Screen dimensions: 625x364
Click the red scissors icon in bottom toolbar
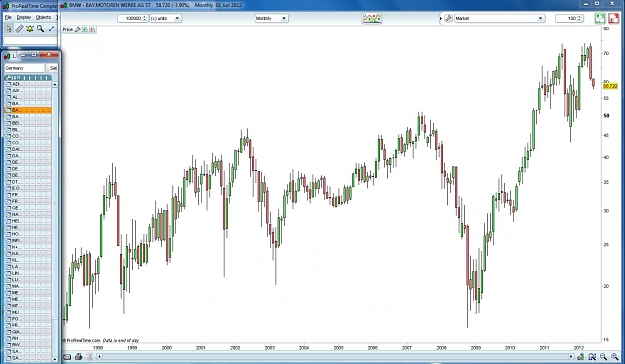tap(90, 356)
